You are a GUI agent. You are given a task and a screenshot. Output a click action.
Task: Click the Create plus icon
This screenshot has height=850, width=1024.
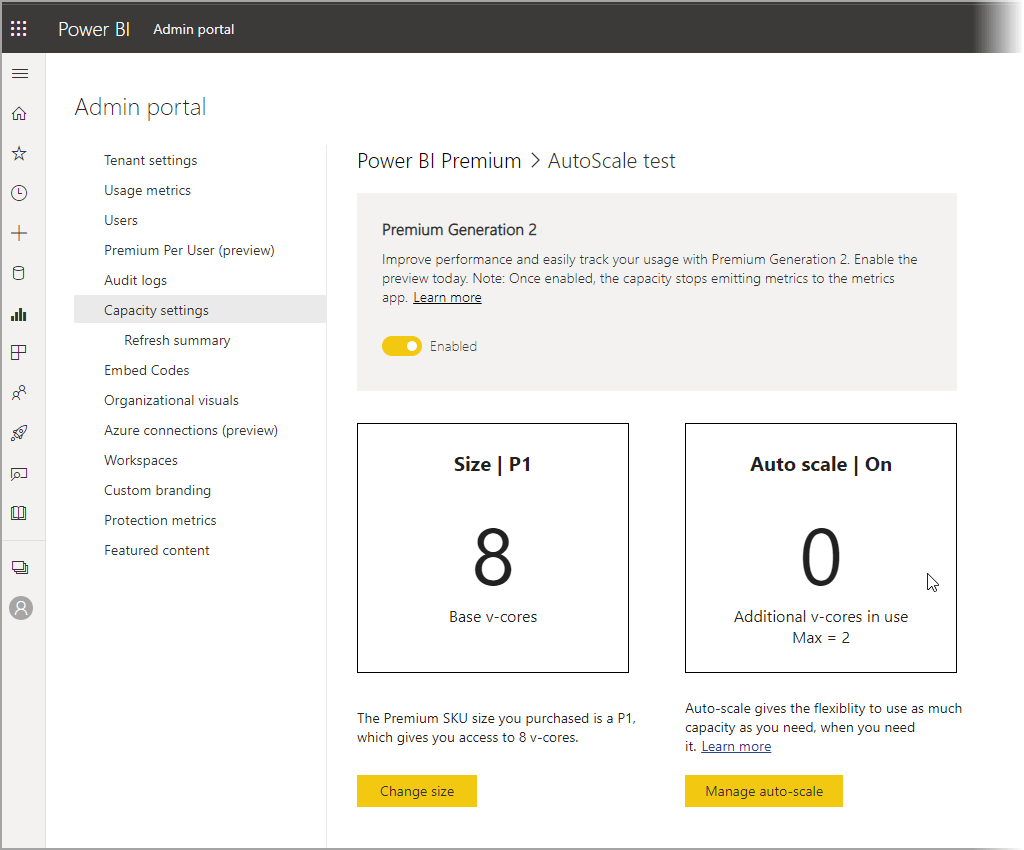point(20,233)
